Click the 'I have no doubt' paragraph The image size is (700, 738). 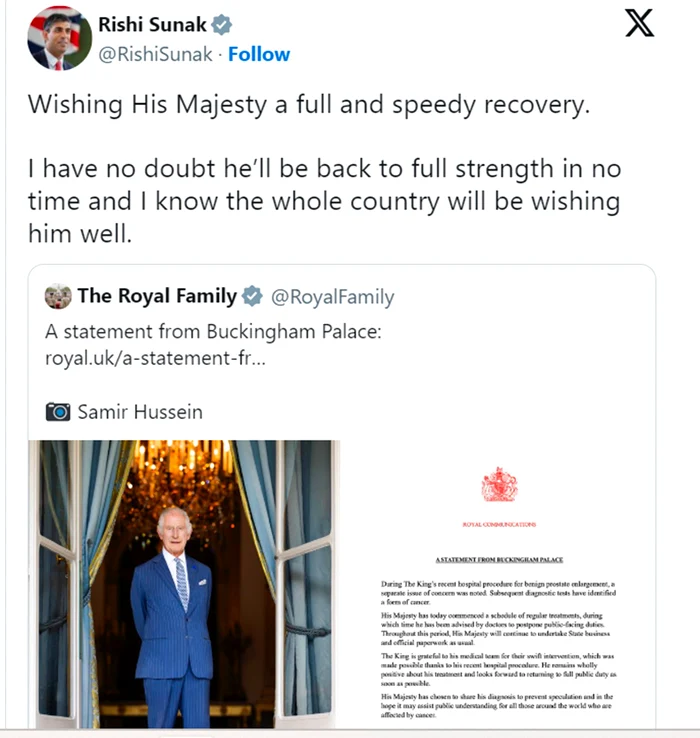(323, 202)
